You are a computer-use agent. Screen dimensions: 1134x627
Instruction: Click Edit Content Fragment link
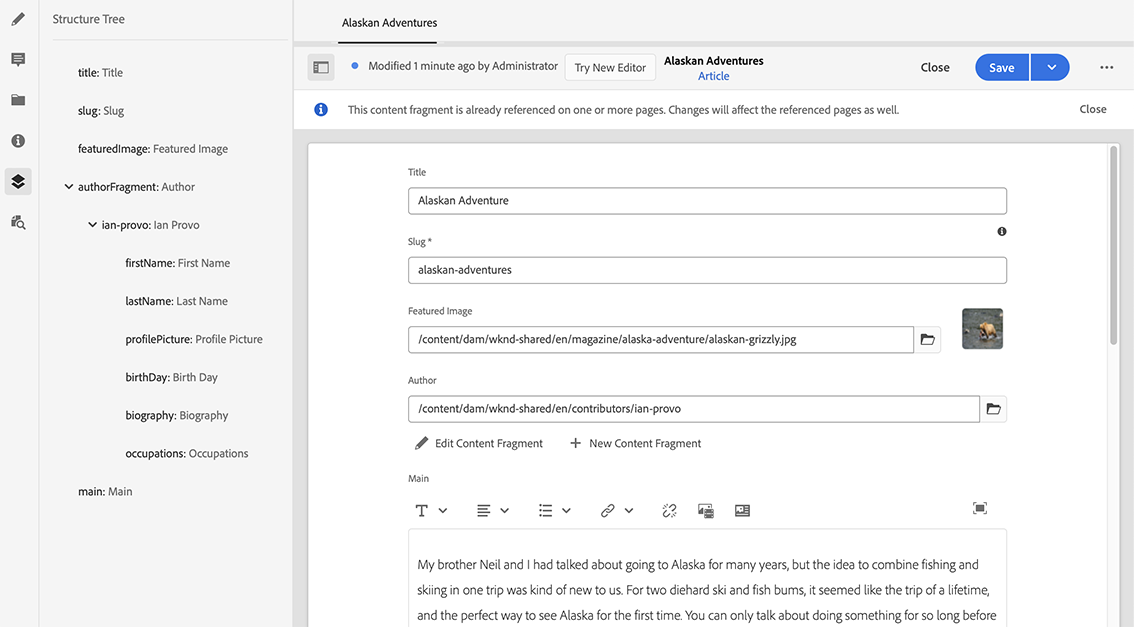[x=479, y=444]
